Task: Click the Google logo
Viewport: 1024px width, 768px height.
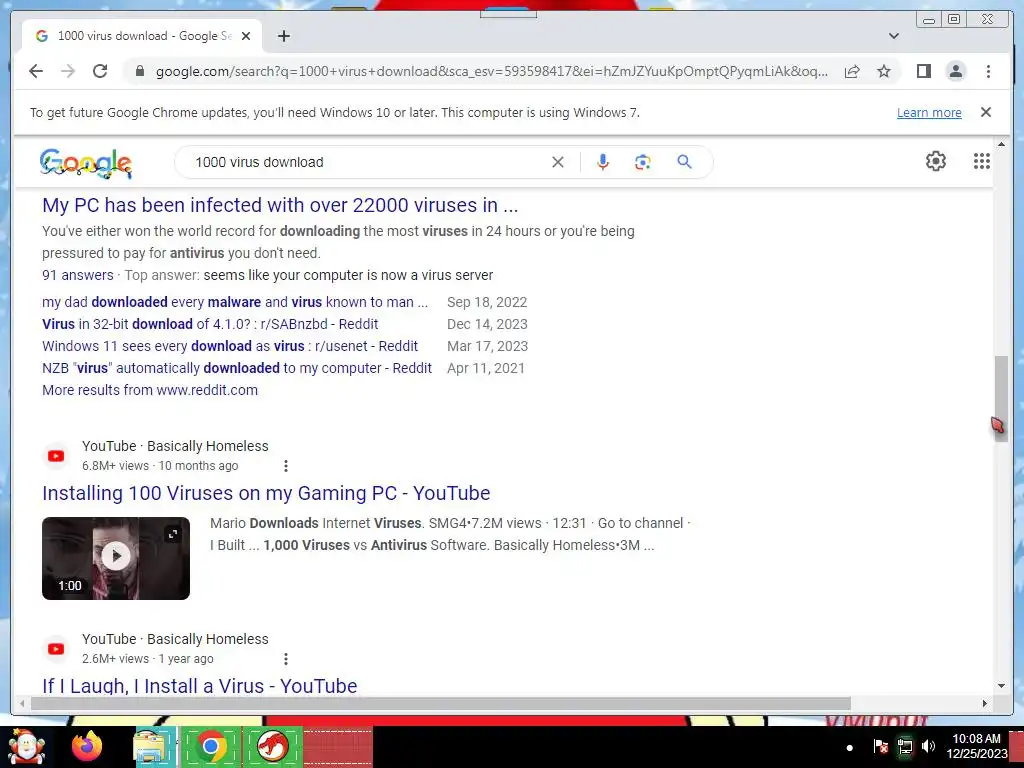Action: click(86, 163)
